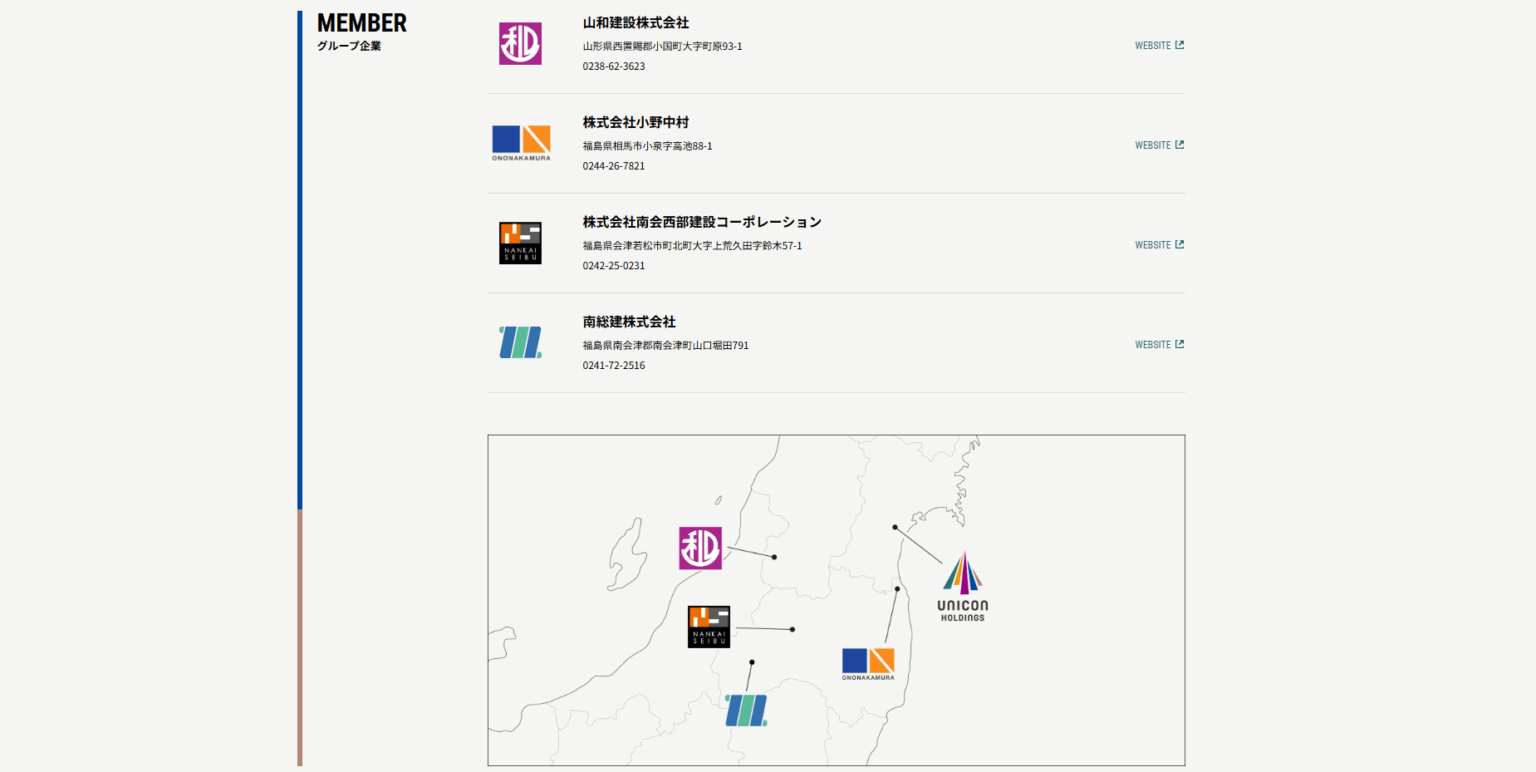Click the グループ企業 subtitle
This screenshot has width=1536, height=772.
349,46
